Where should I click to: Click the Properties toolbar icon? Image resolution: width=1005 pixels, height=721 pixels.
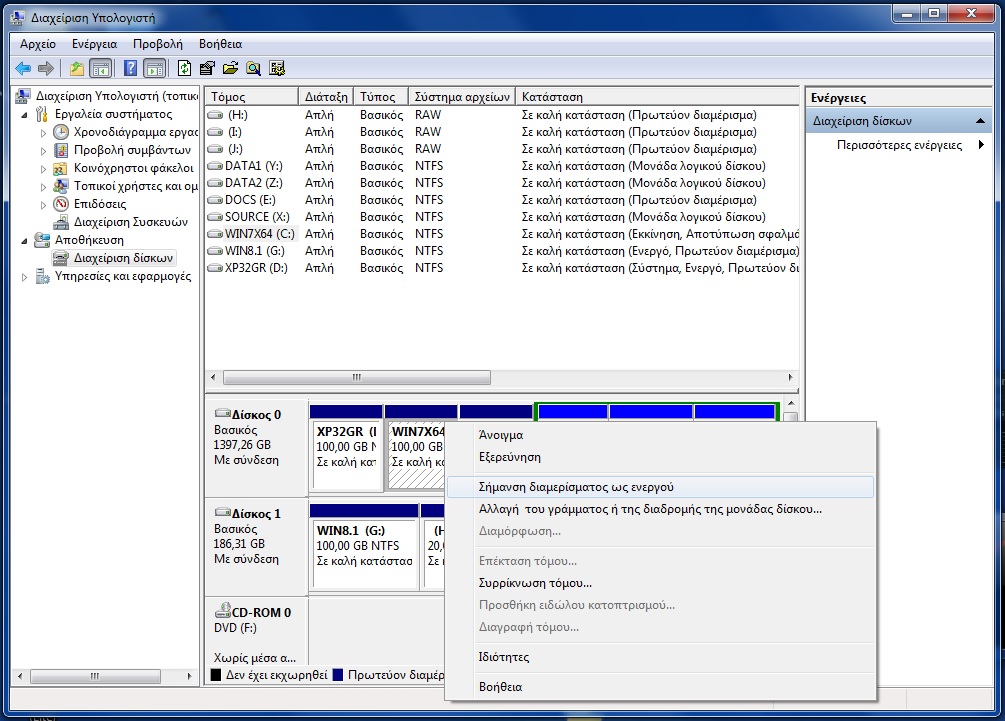207,68
